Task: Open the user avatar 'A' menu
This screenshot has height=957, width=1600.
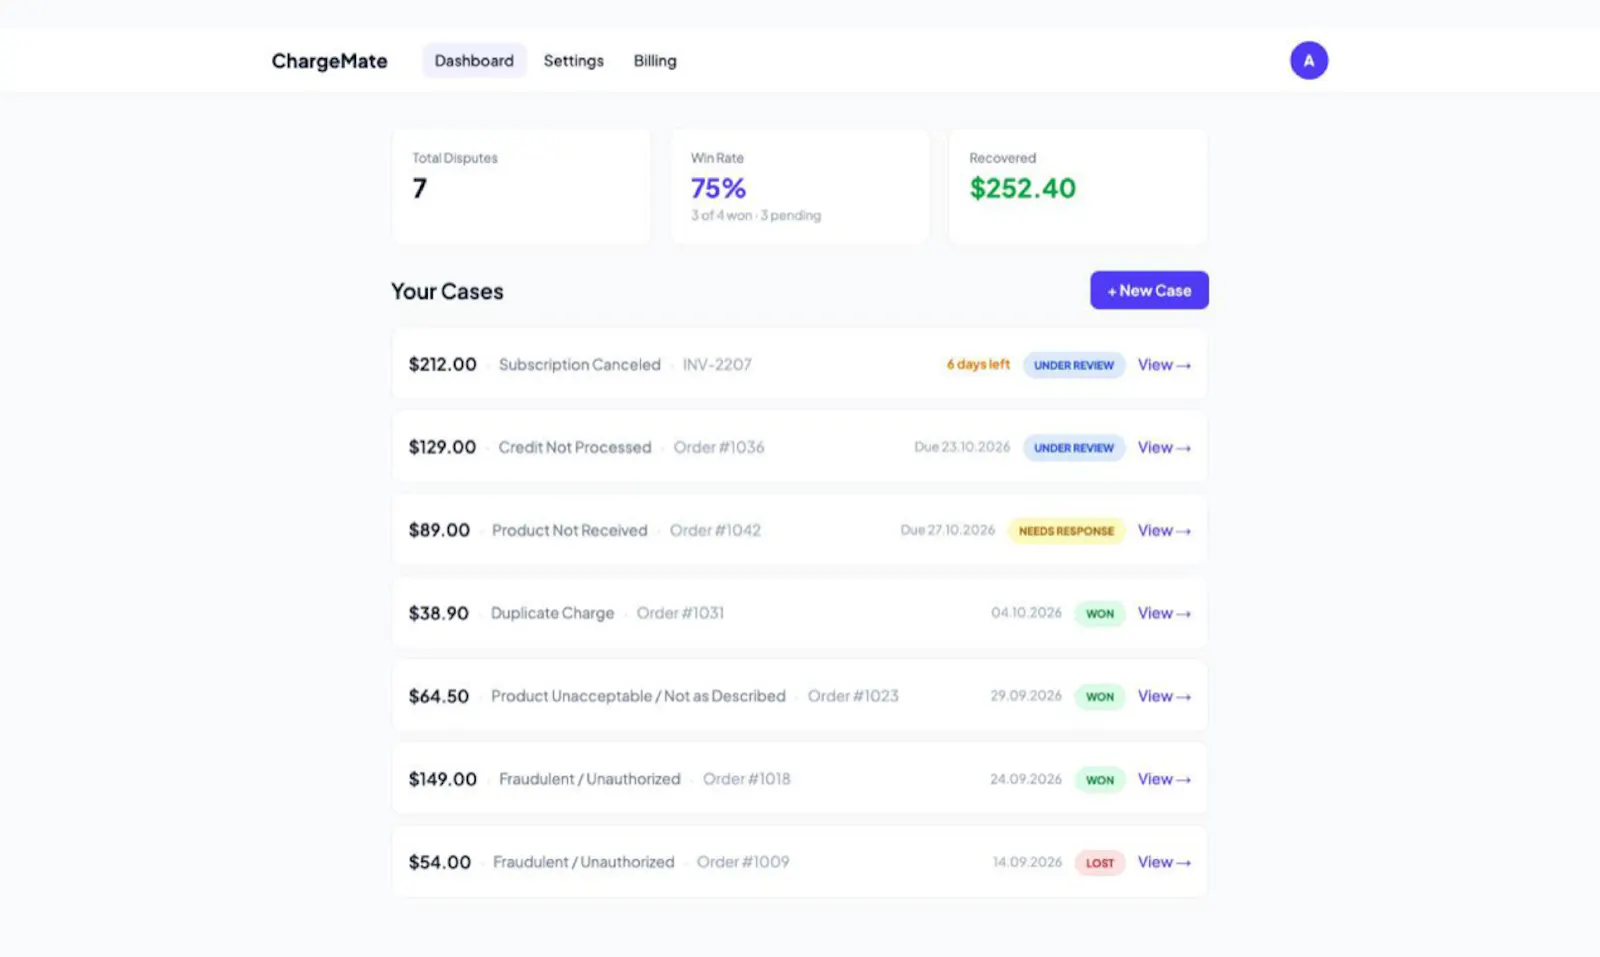Action: (x=1308, y=60)
